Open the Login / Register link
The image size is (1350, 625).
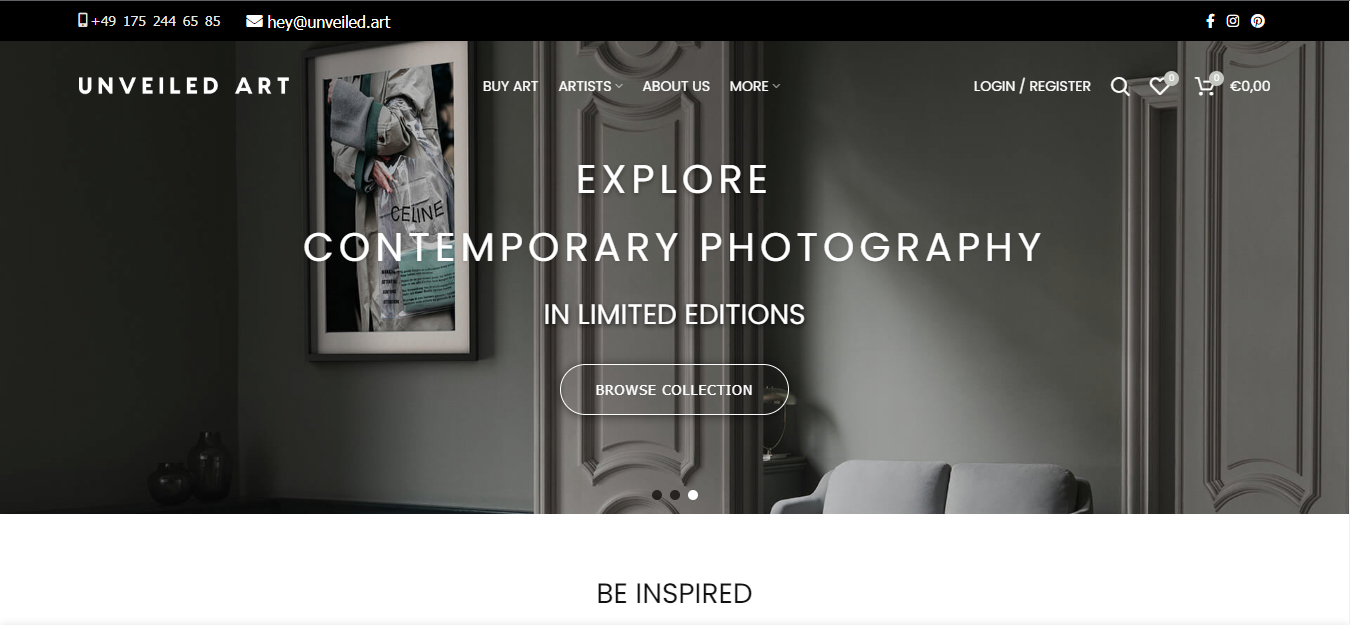coord(1032,86)
